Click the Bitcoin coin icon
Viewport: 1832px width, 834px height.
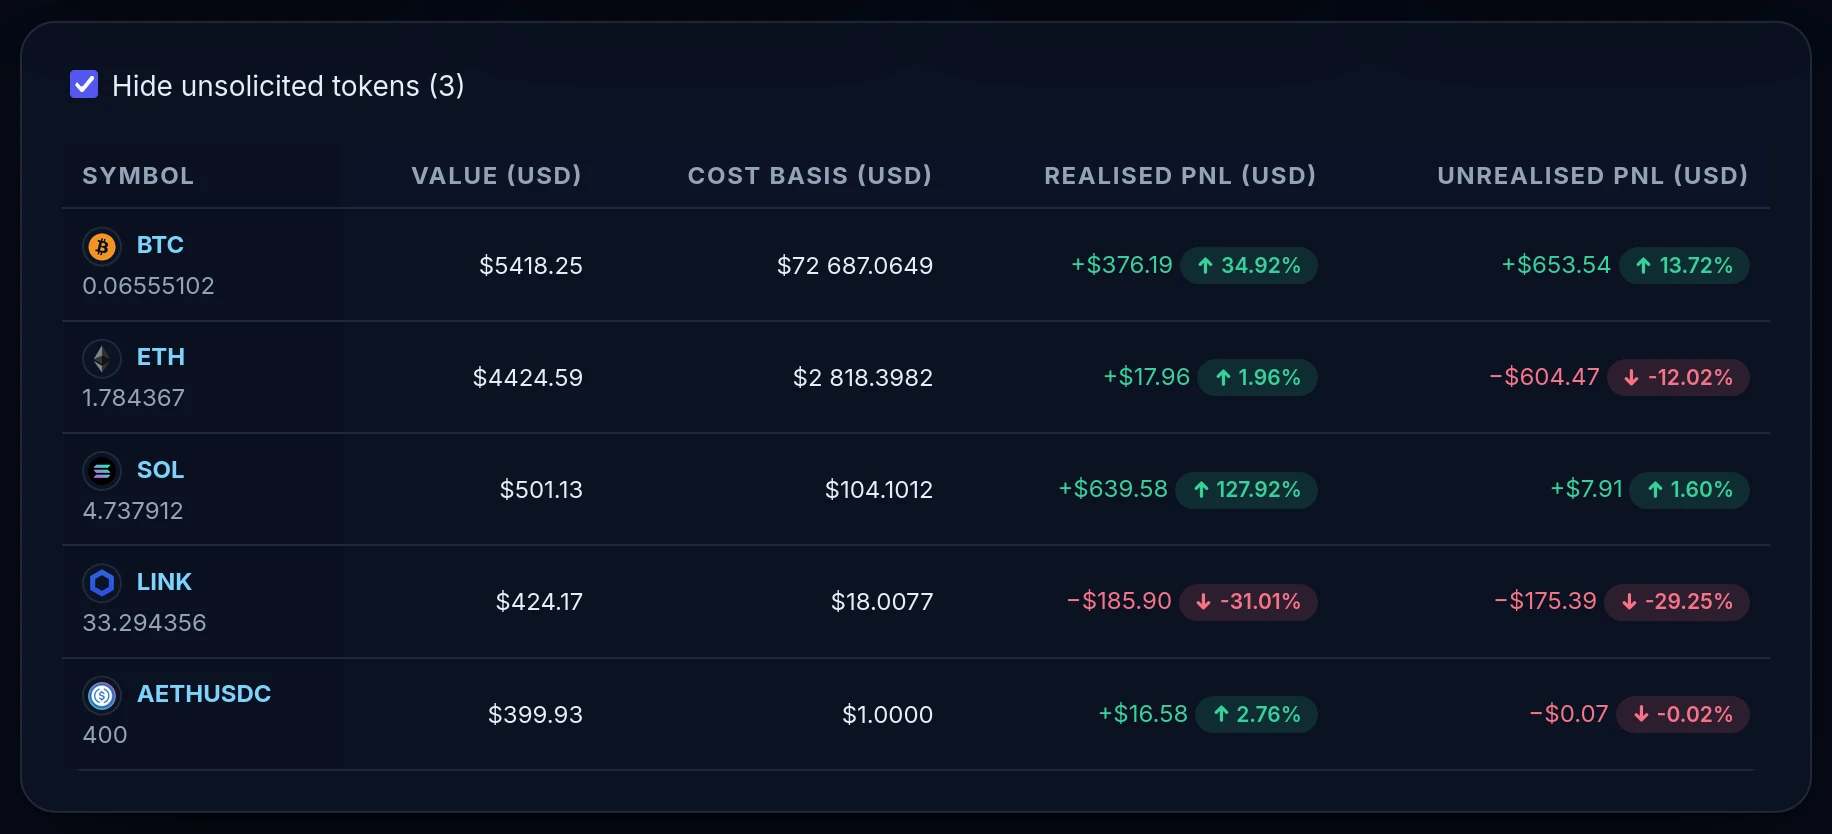102,246
